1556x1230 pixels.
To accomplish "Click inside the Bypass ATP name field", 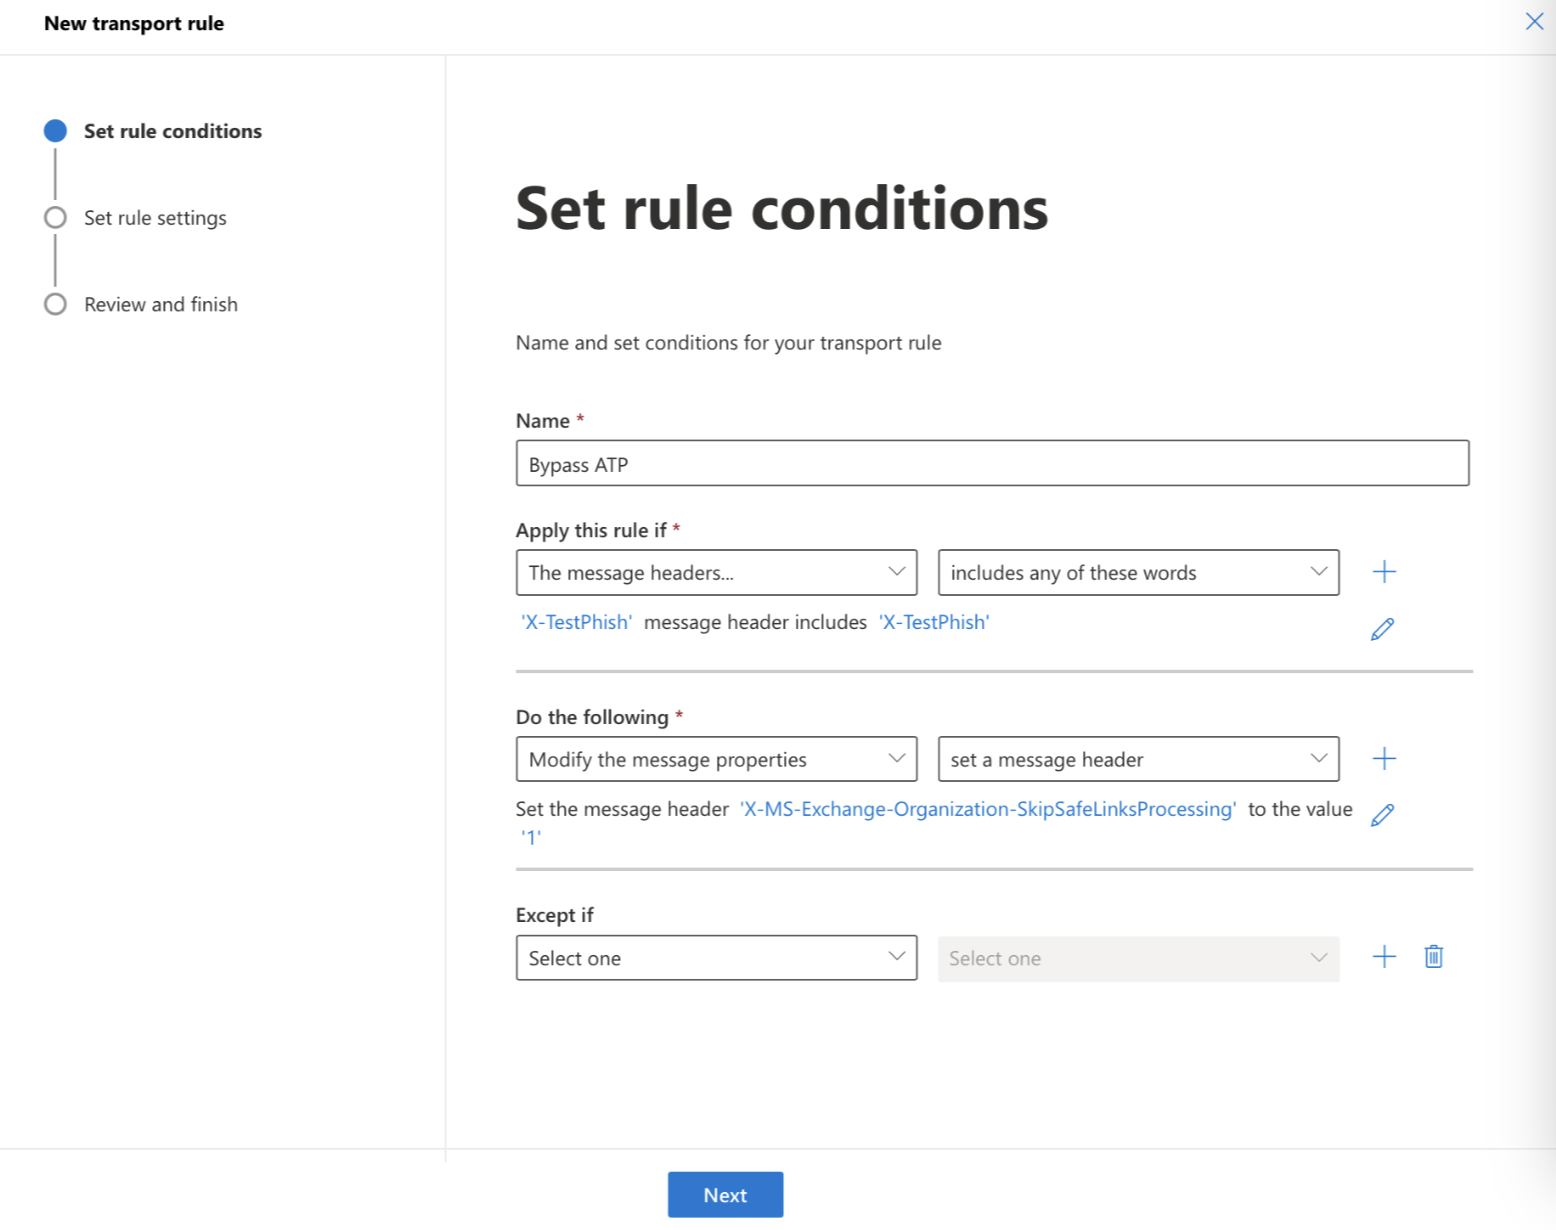I will coord(991,463).
